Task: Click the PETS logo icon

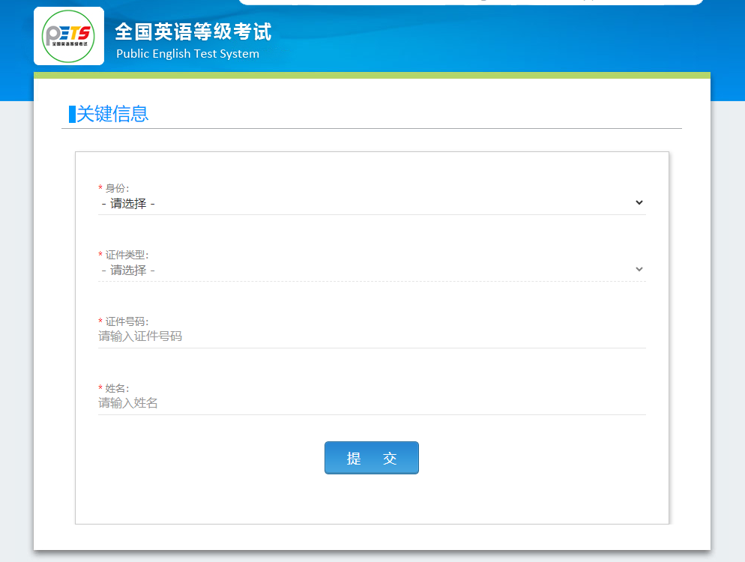Action: [x=68, y=37]
